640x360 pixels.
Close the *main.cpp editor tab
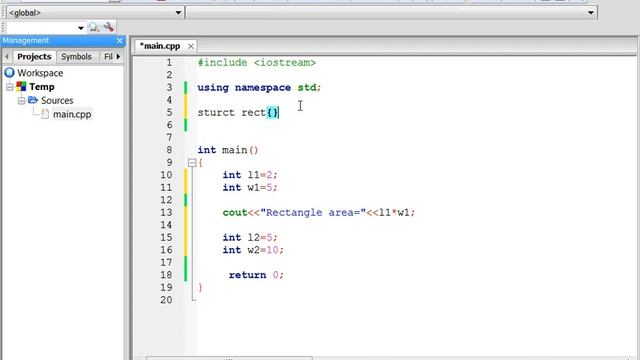191,47
